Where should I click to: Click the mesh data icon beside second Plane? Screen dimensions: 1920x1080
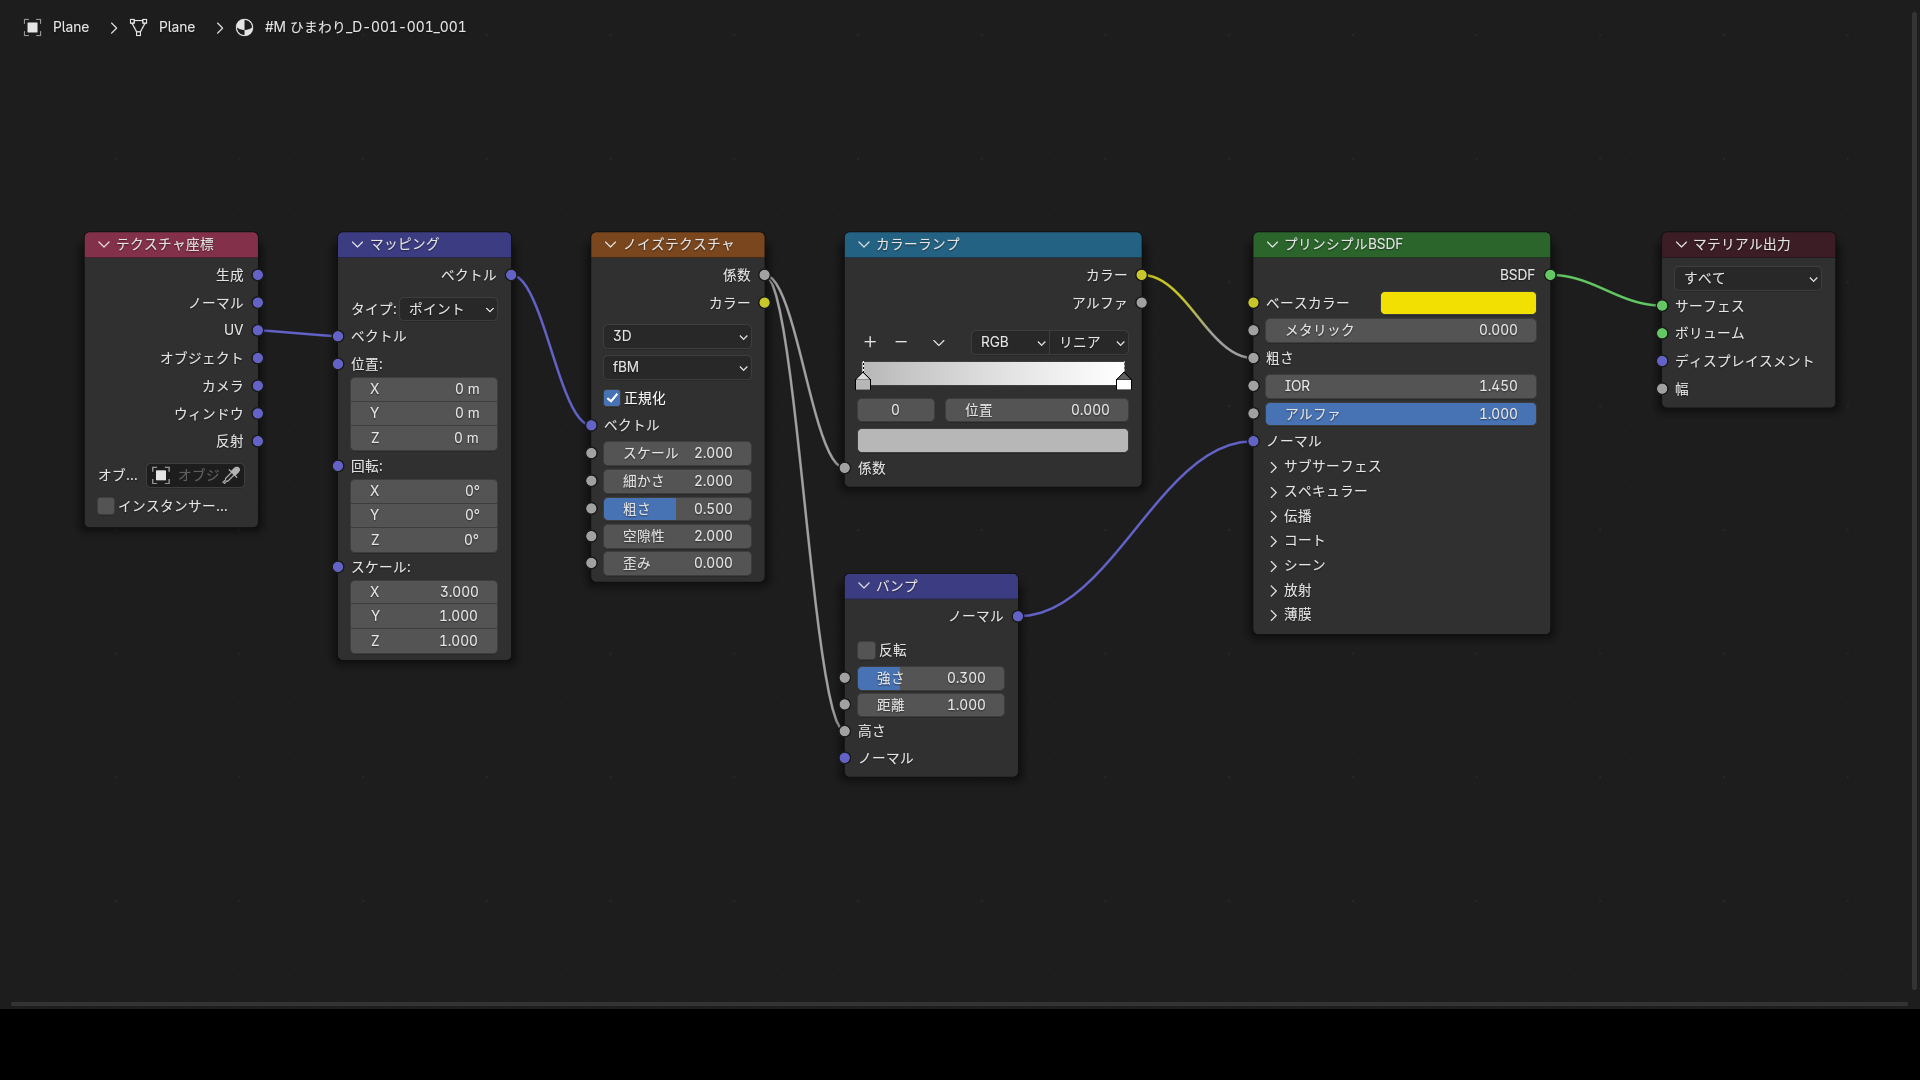(x=139, y=27)
